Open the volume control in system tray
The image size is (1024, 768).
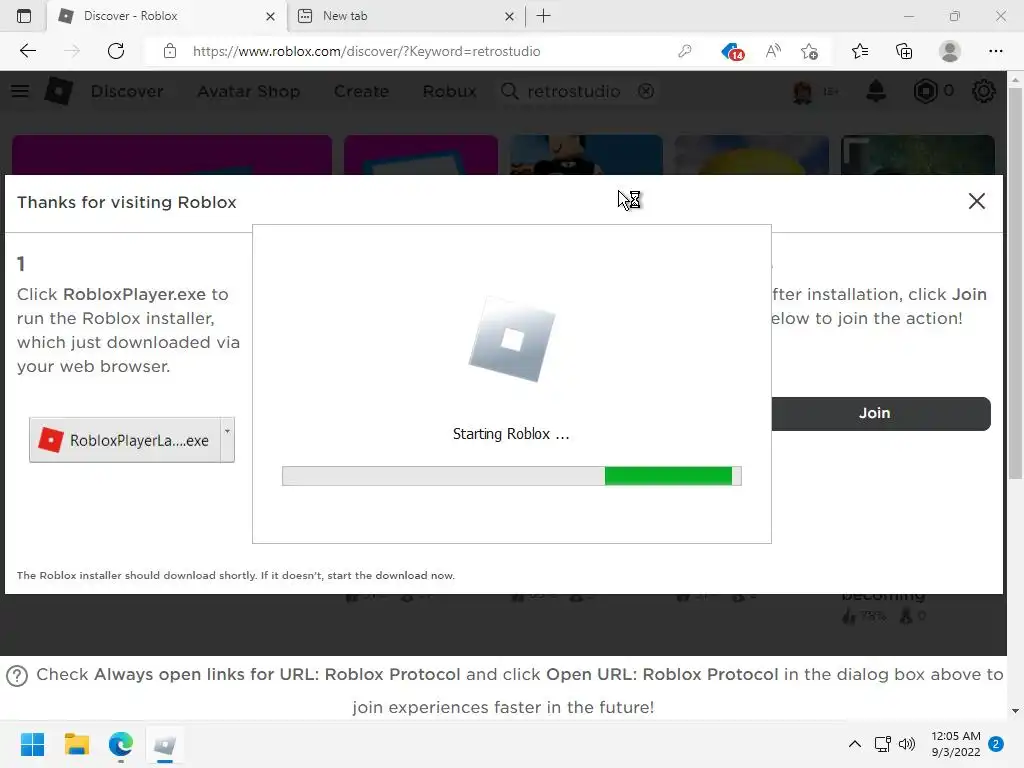[x=907, y=744]
